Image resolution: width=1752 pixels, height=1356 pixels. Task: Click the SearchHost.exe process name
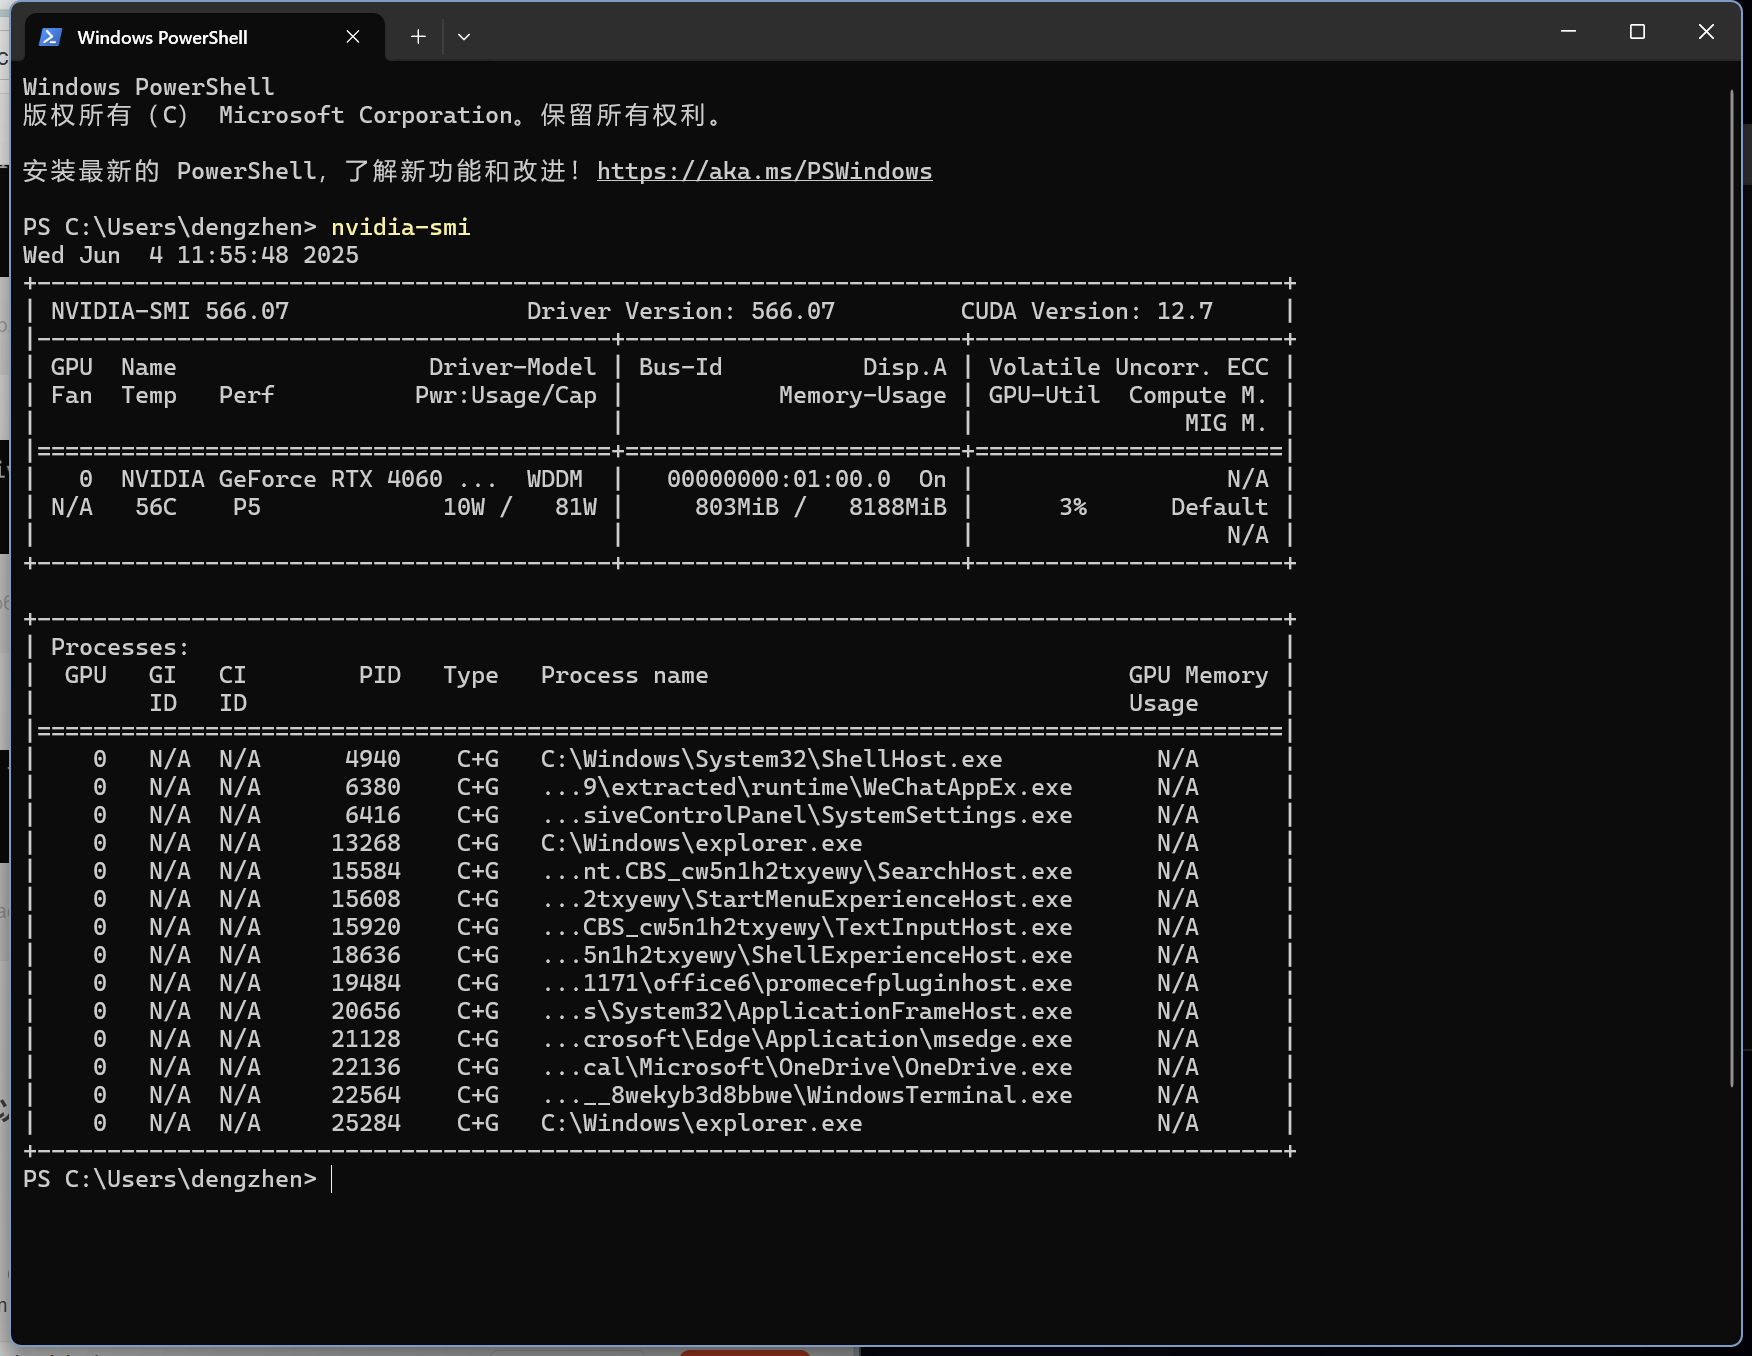[x=807, y=871]
